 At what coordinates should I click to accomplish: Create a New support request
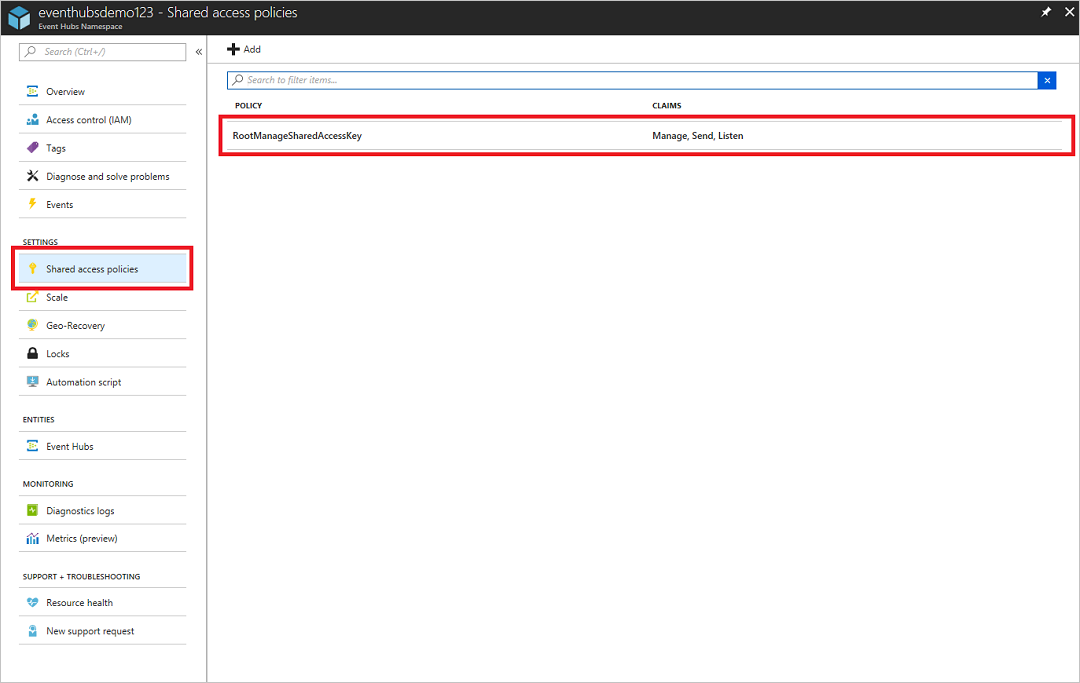[x=103, y=631]
